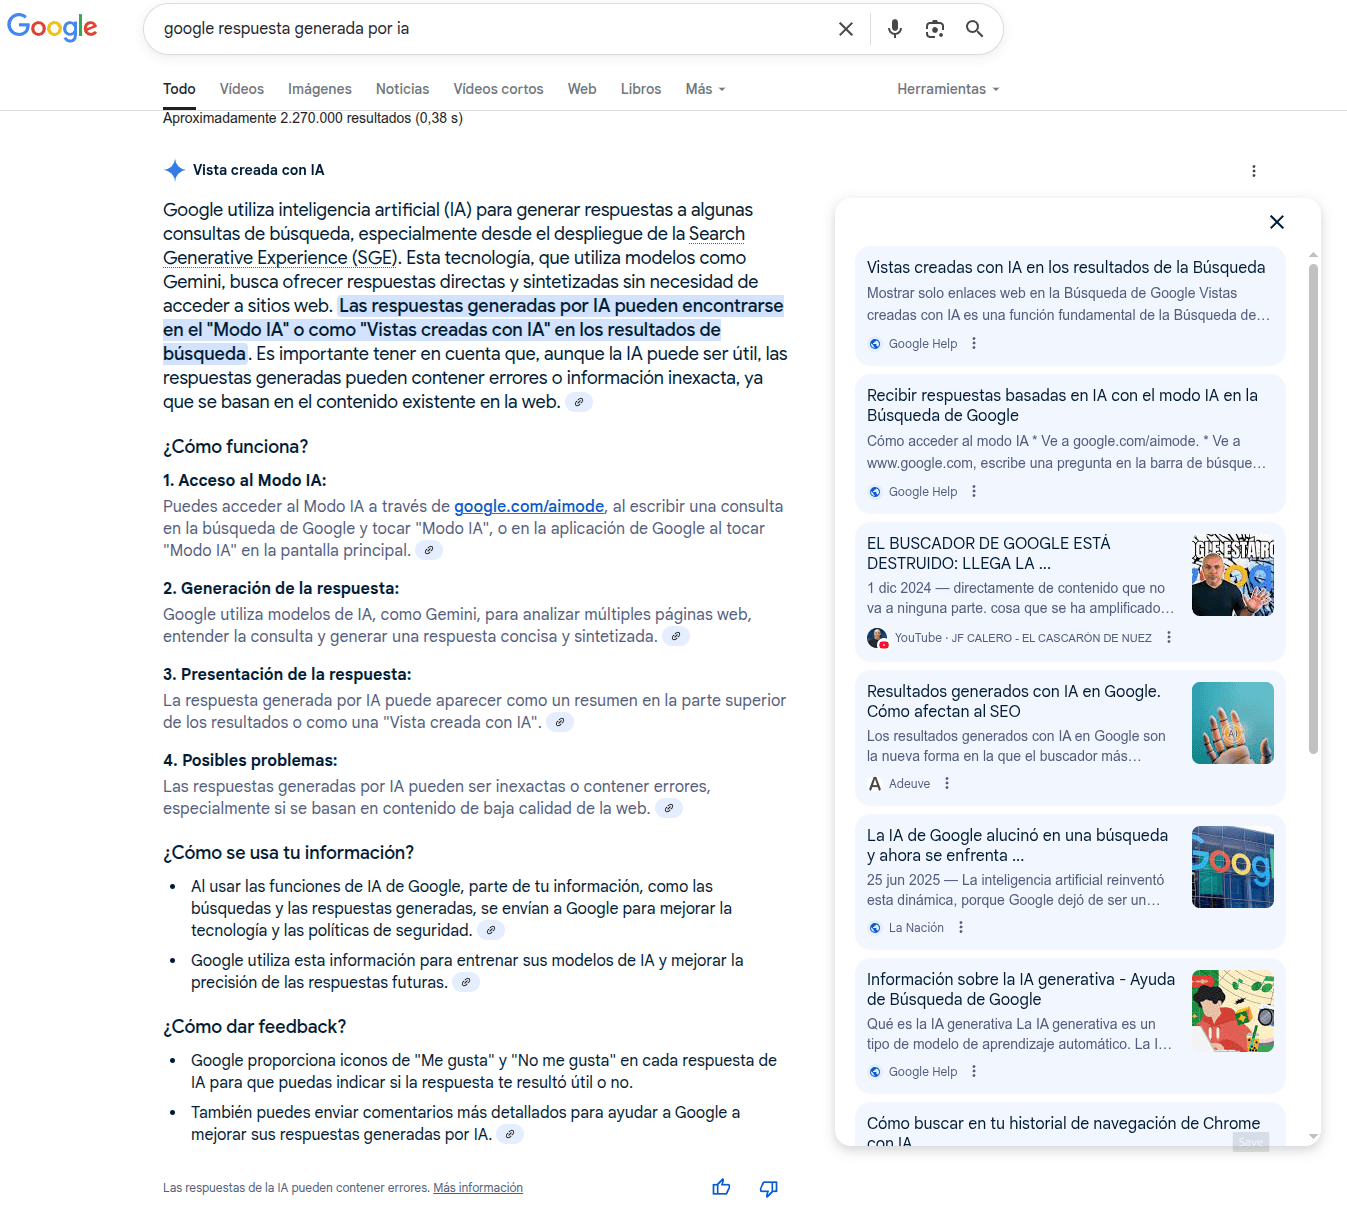Switch to the Imágenes tab
1347x1210 pixels.
tap(319, 89)
